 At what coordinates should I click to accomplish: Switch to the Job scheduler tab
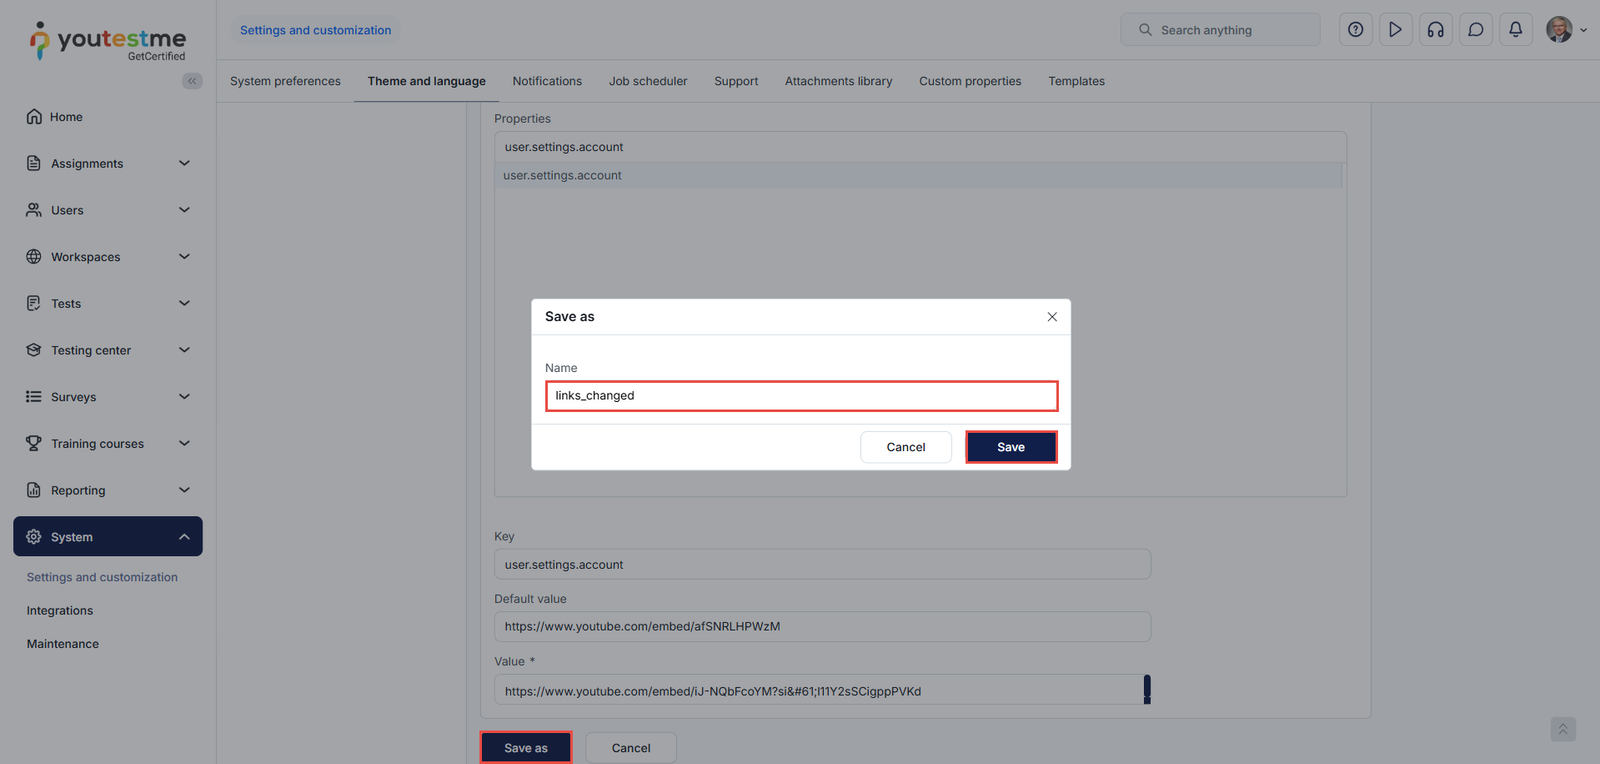(647, 81)
